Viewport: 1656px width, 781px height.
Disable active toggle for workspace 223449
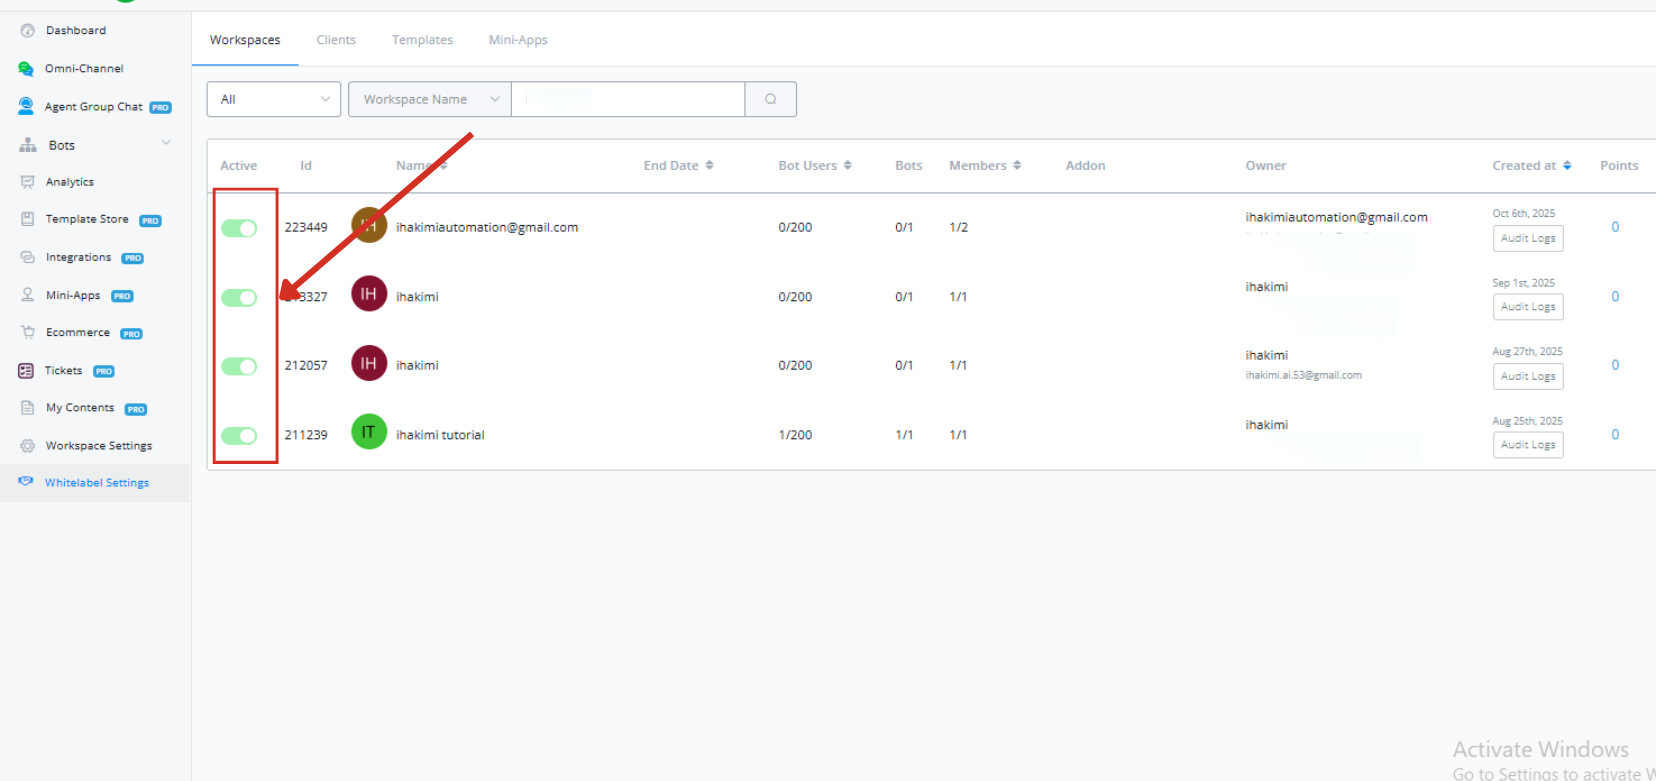coord(239,228)
